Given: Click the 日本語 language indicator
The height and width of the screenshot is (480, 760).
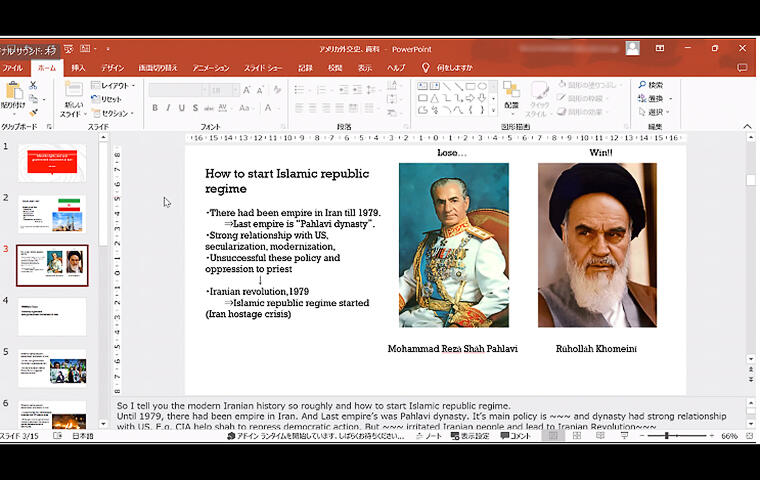Looking at the screenshot, I should click(83, 436).
